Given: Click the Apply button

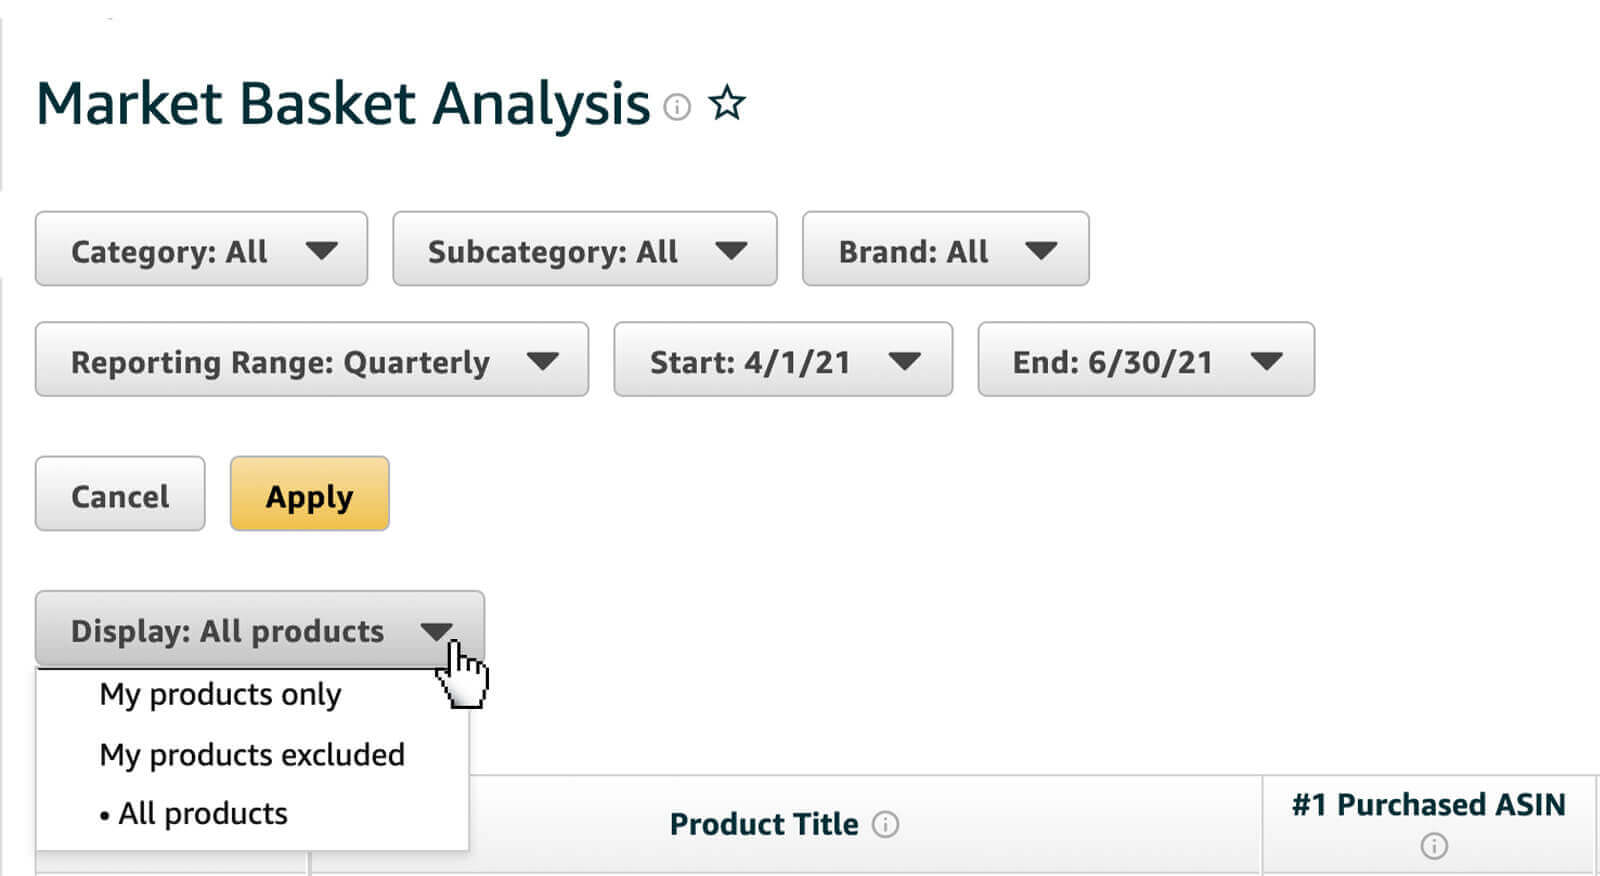Looking at the screenshot, I should click(309, 493).
